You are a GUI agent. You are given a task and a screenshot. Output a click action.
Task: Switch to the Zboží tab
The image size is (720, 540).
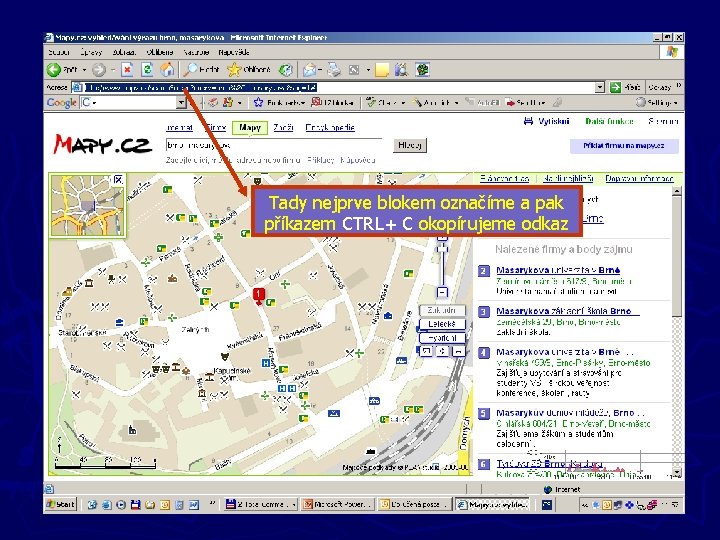pyautogui.click(x=283, y=128)
